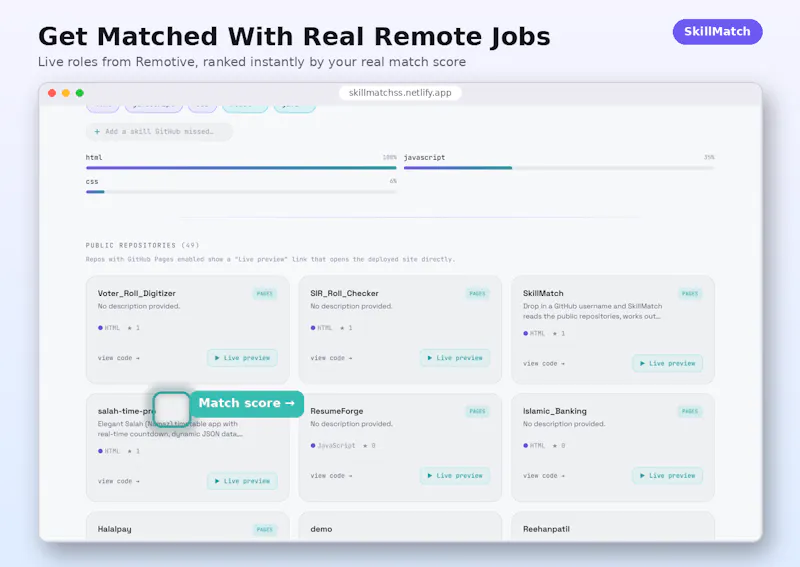Click the HTML language dot on SkillMatch card
The width and height of the screenshot is (800, 567).
tap(526, 333)
